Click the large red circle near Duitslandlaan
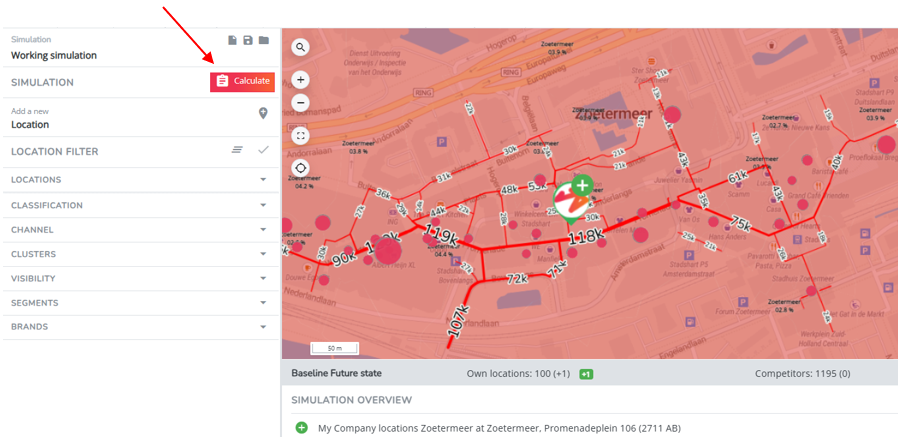The height and width of the screenshot is (437, 910). click(886, 145)
